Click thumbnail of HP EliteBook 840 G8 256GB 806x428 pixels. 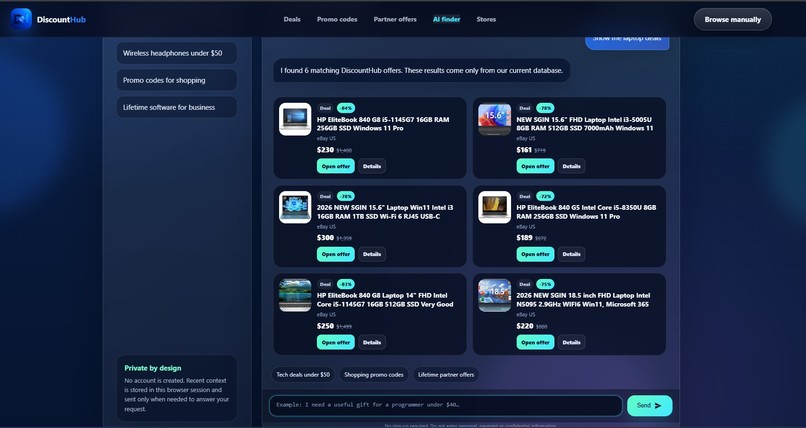295,119
